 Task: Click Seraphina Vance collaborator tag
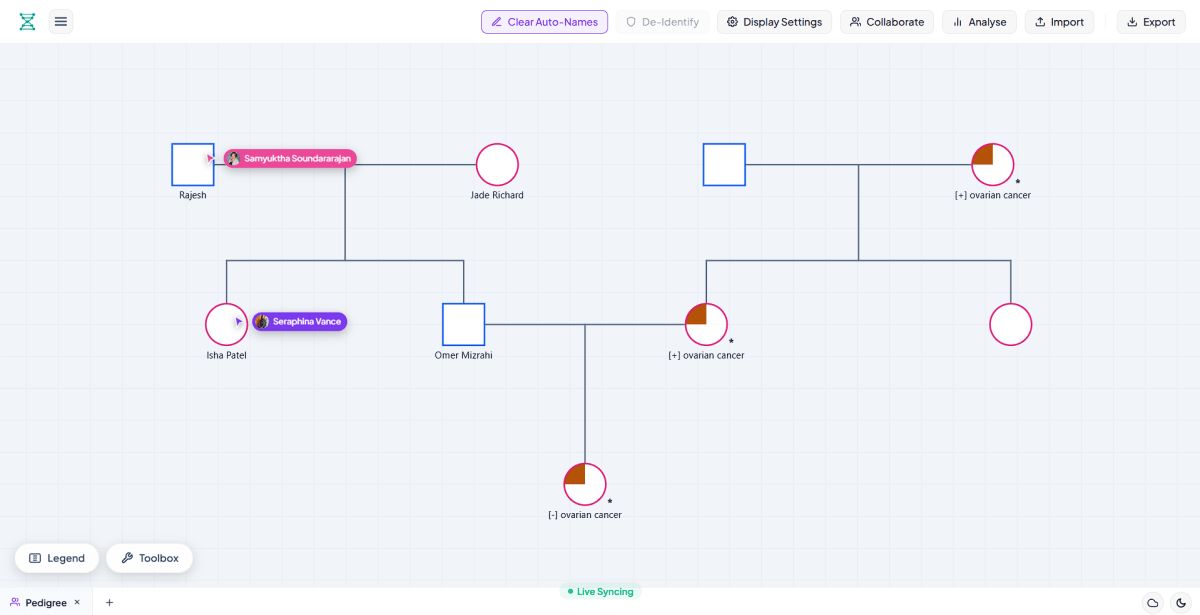tap(299, 321)
